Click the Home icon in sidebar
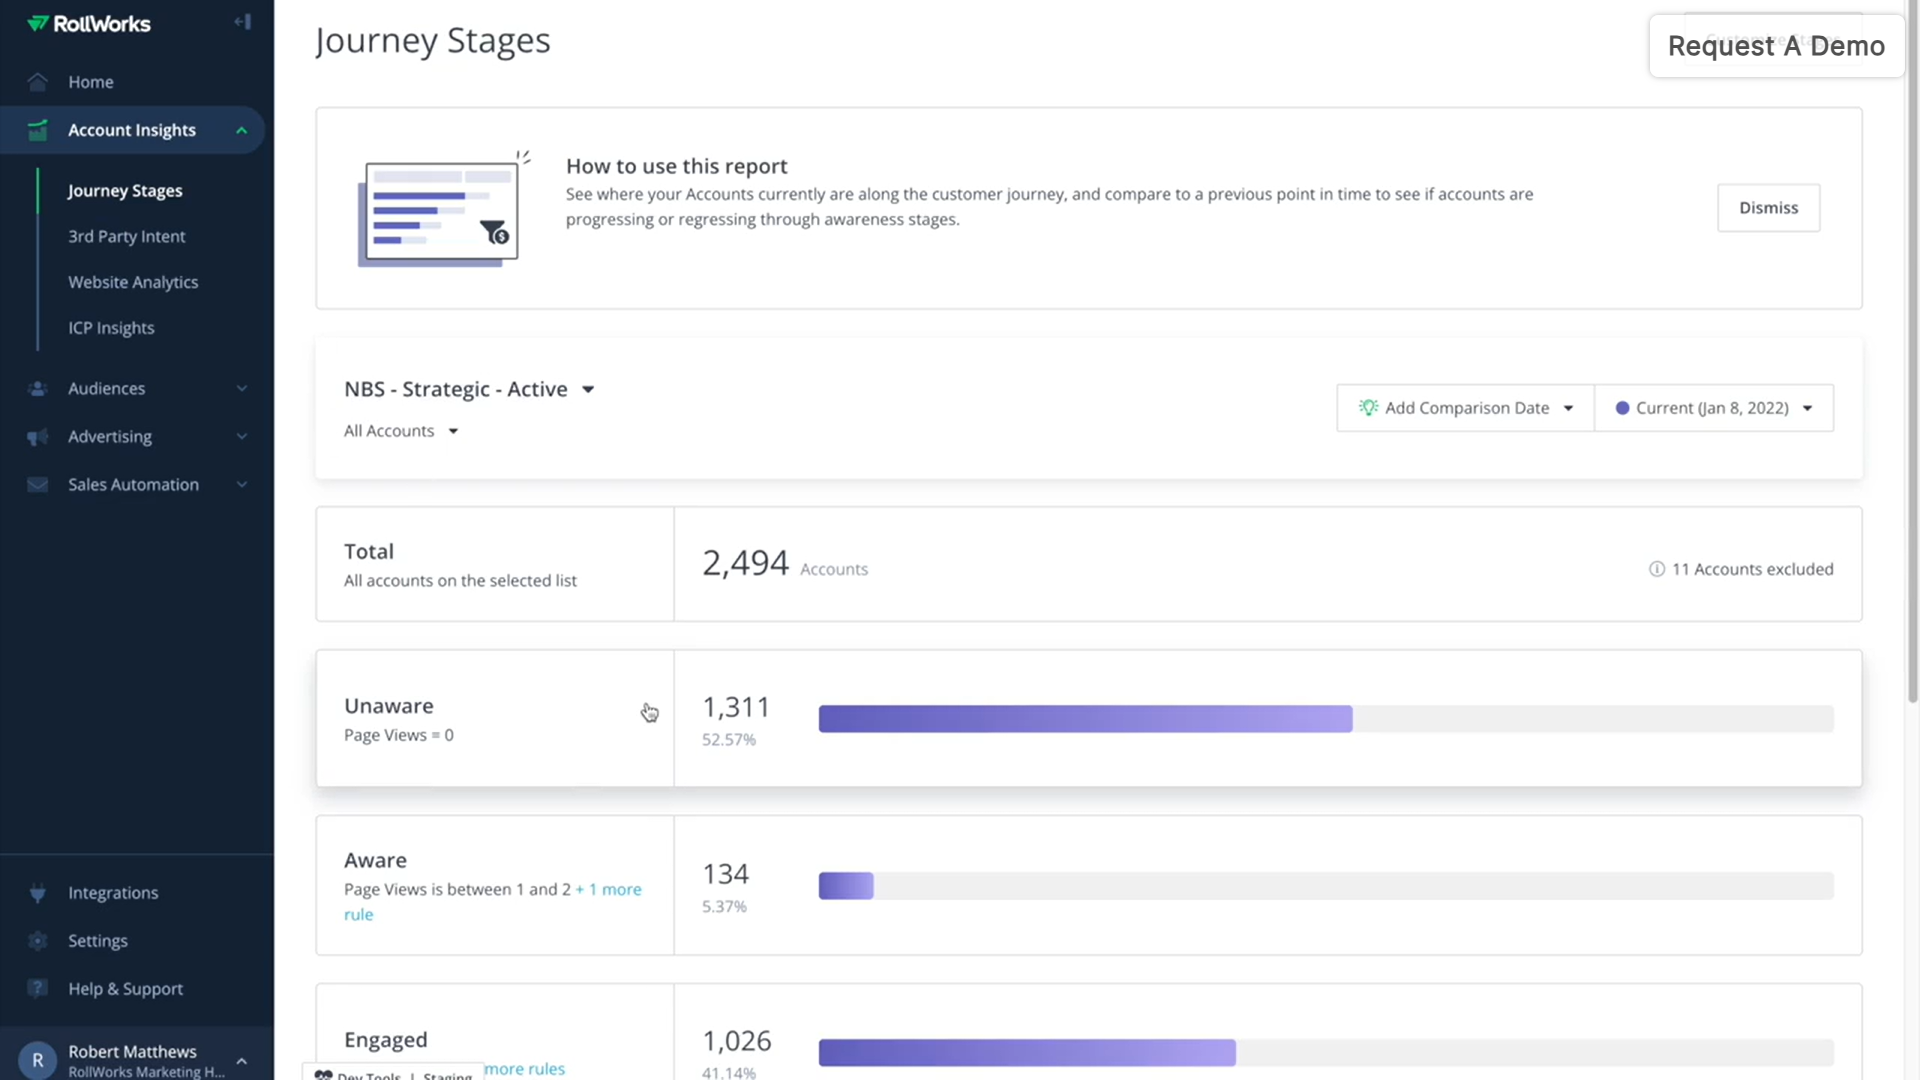Viewport: 1920px width, 1080px height. pos(38,82)
